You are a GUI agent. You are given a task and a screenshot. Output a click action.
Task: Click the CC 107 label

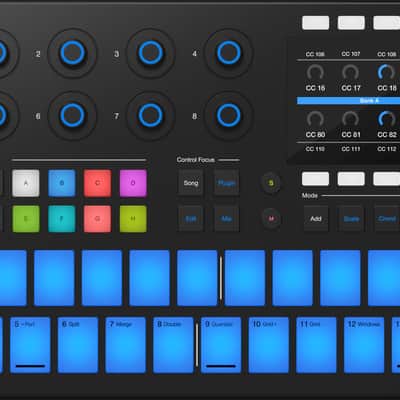pos(351,54)
